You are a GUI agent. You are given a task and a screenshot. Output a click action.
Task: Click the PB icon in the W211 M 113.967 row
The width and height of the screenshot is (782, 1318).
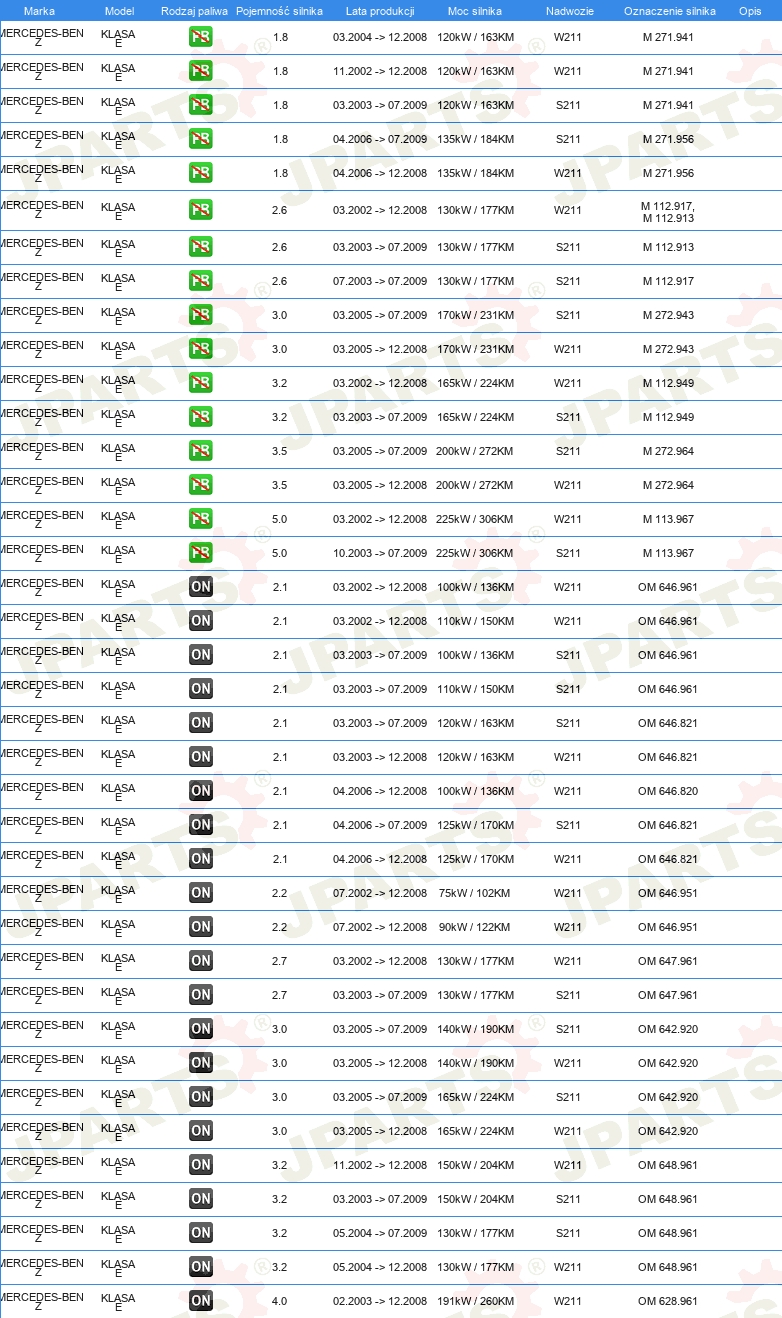200,520
